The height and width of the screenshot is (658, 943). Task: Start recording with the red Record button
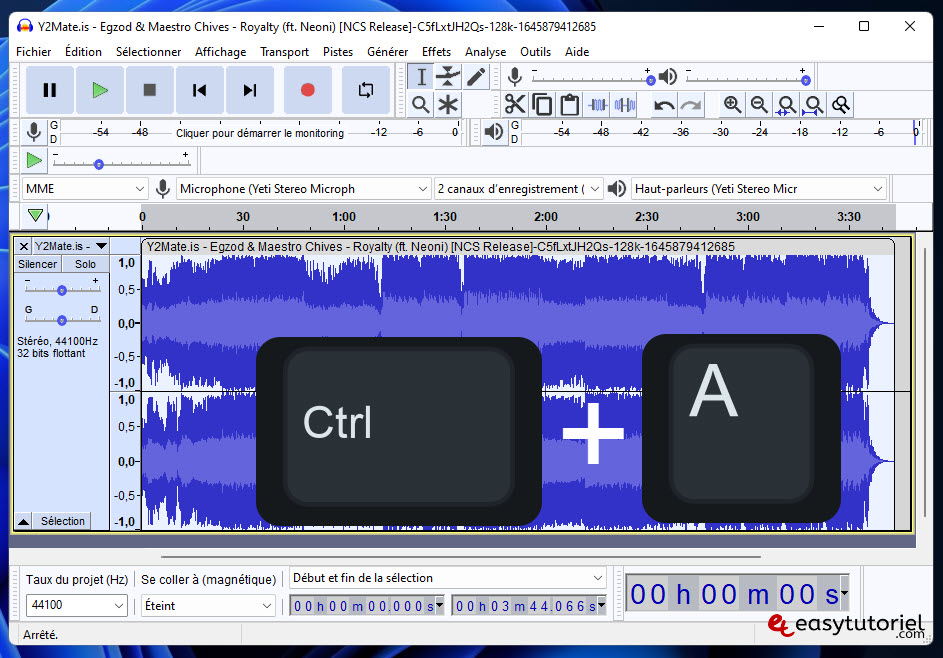[x=307, y=90]
